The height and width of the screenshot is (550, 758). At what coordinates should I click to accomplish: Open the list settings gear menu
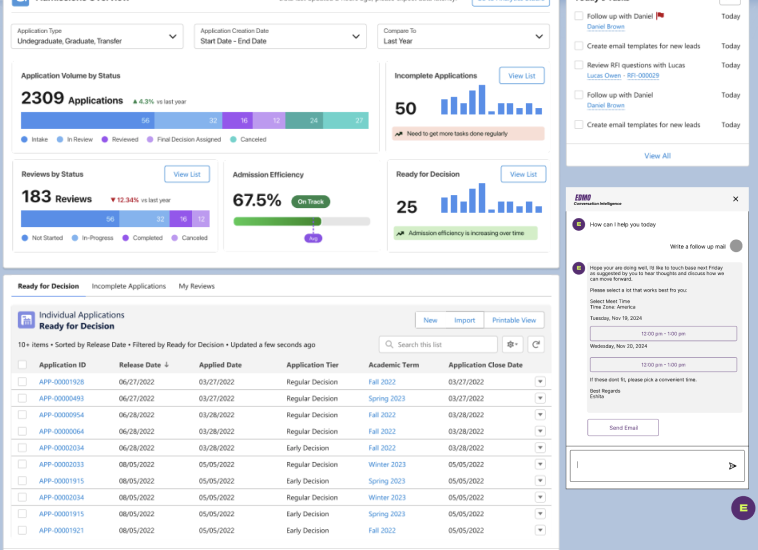[512, 344]
